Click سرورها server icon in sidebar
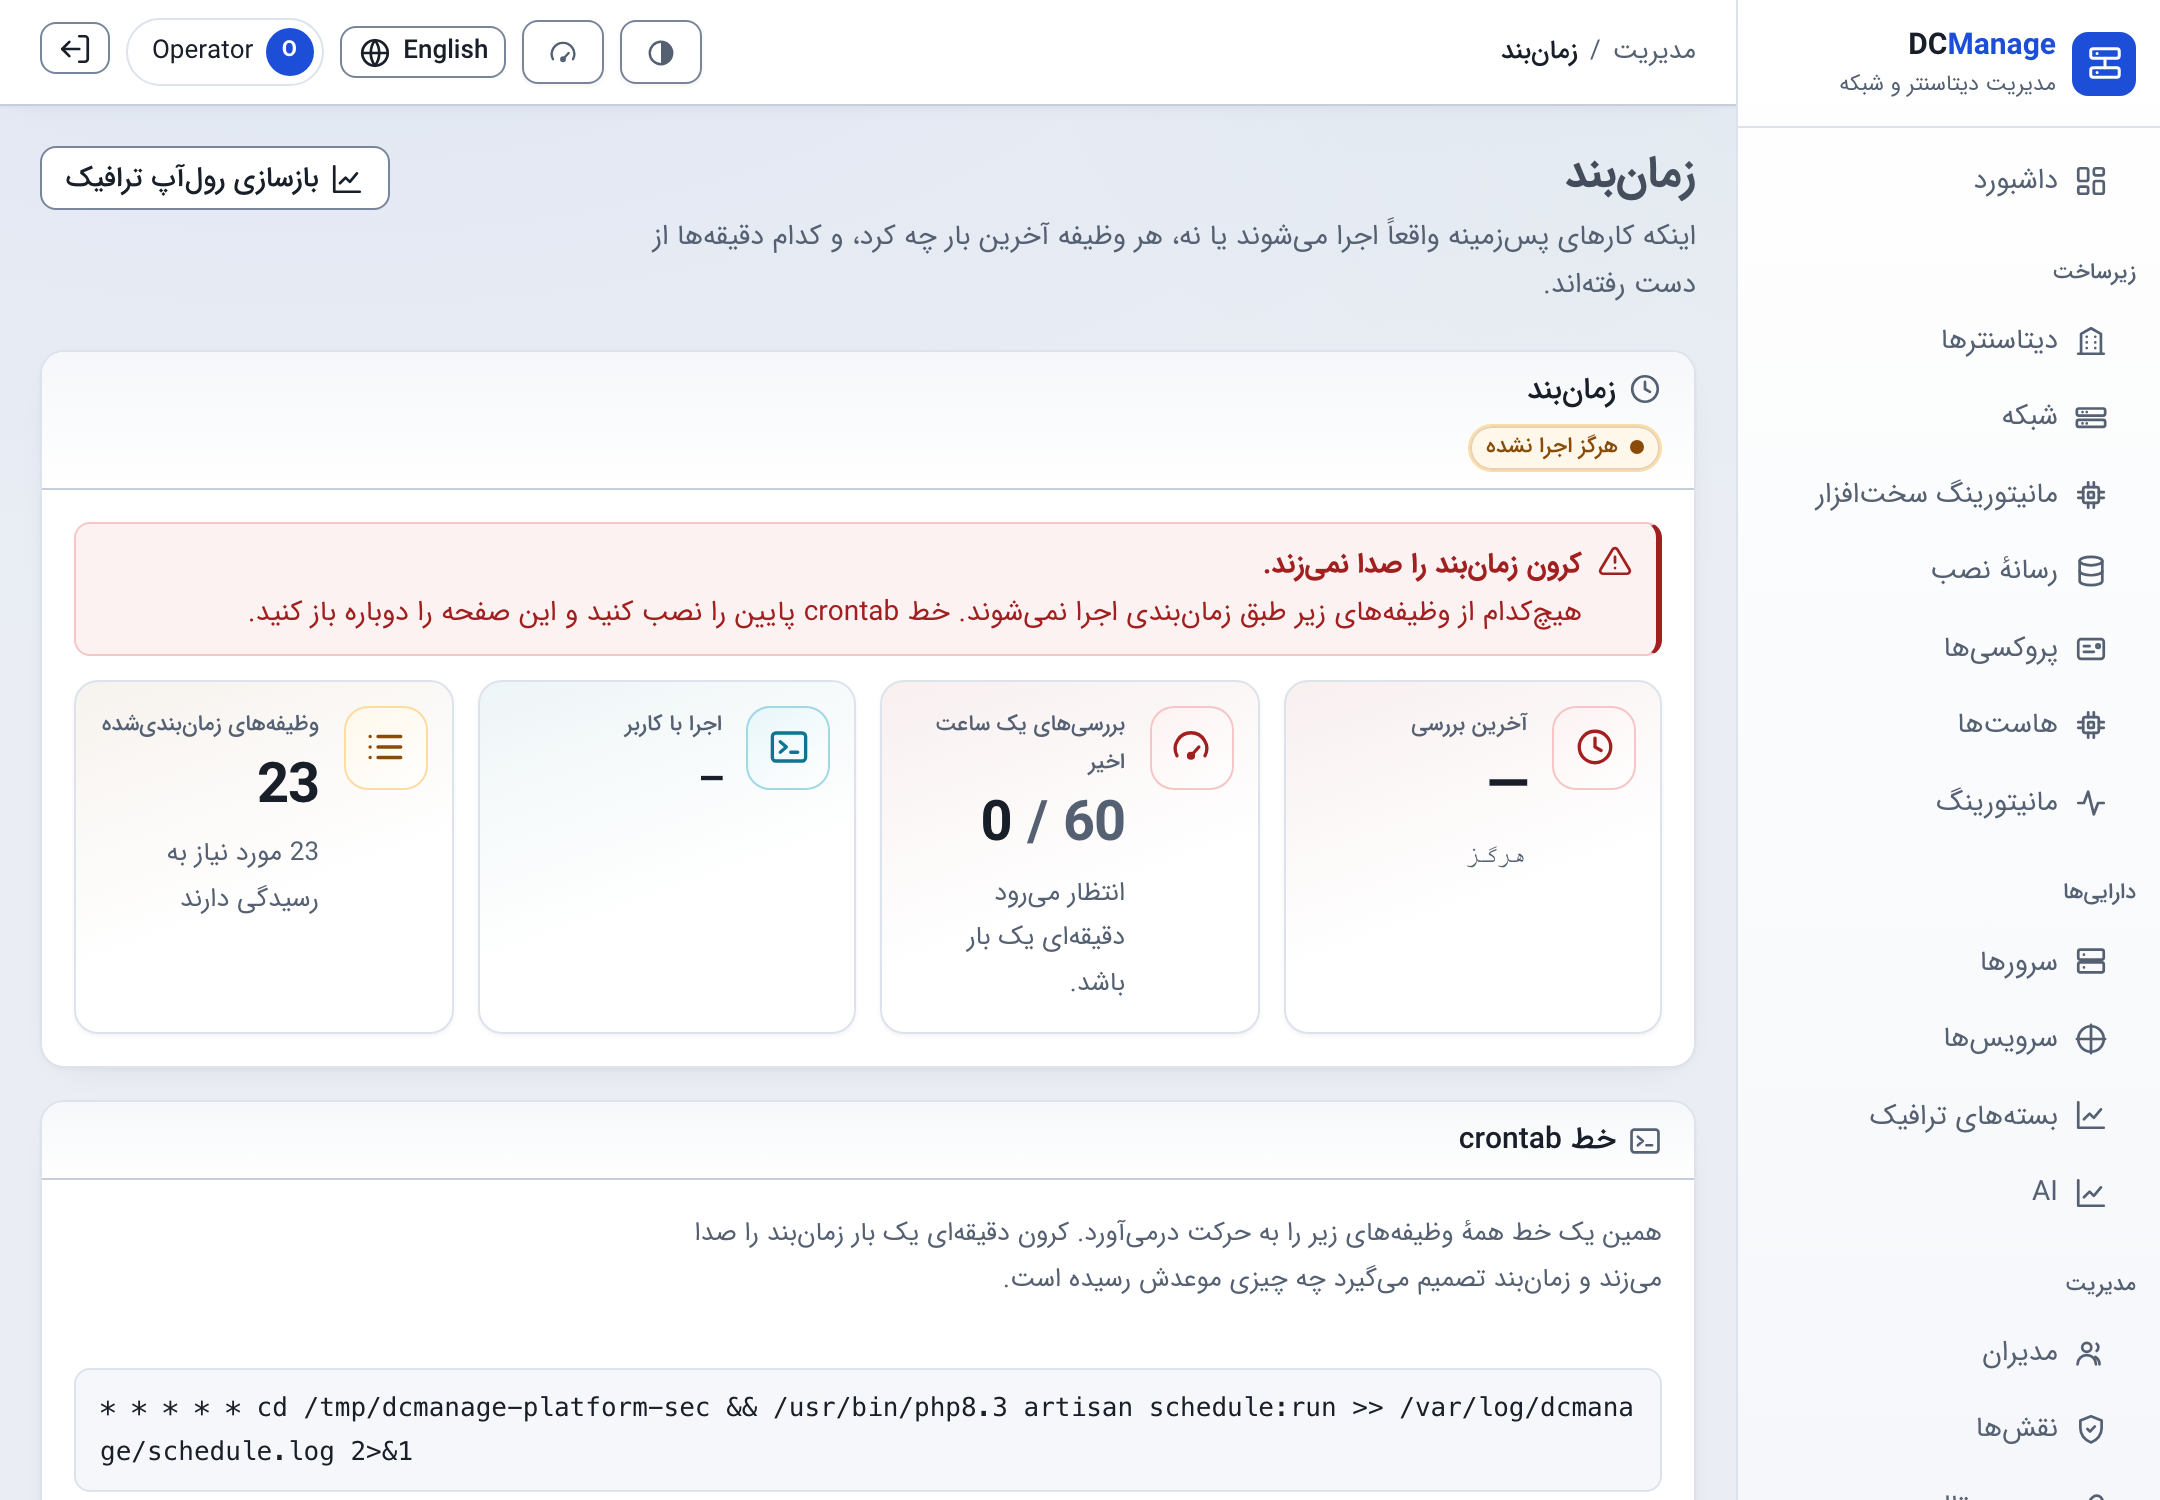Image resolution: width=2160 pixels, height=1500 pixels. (x=2090, y=961)
